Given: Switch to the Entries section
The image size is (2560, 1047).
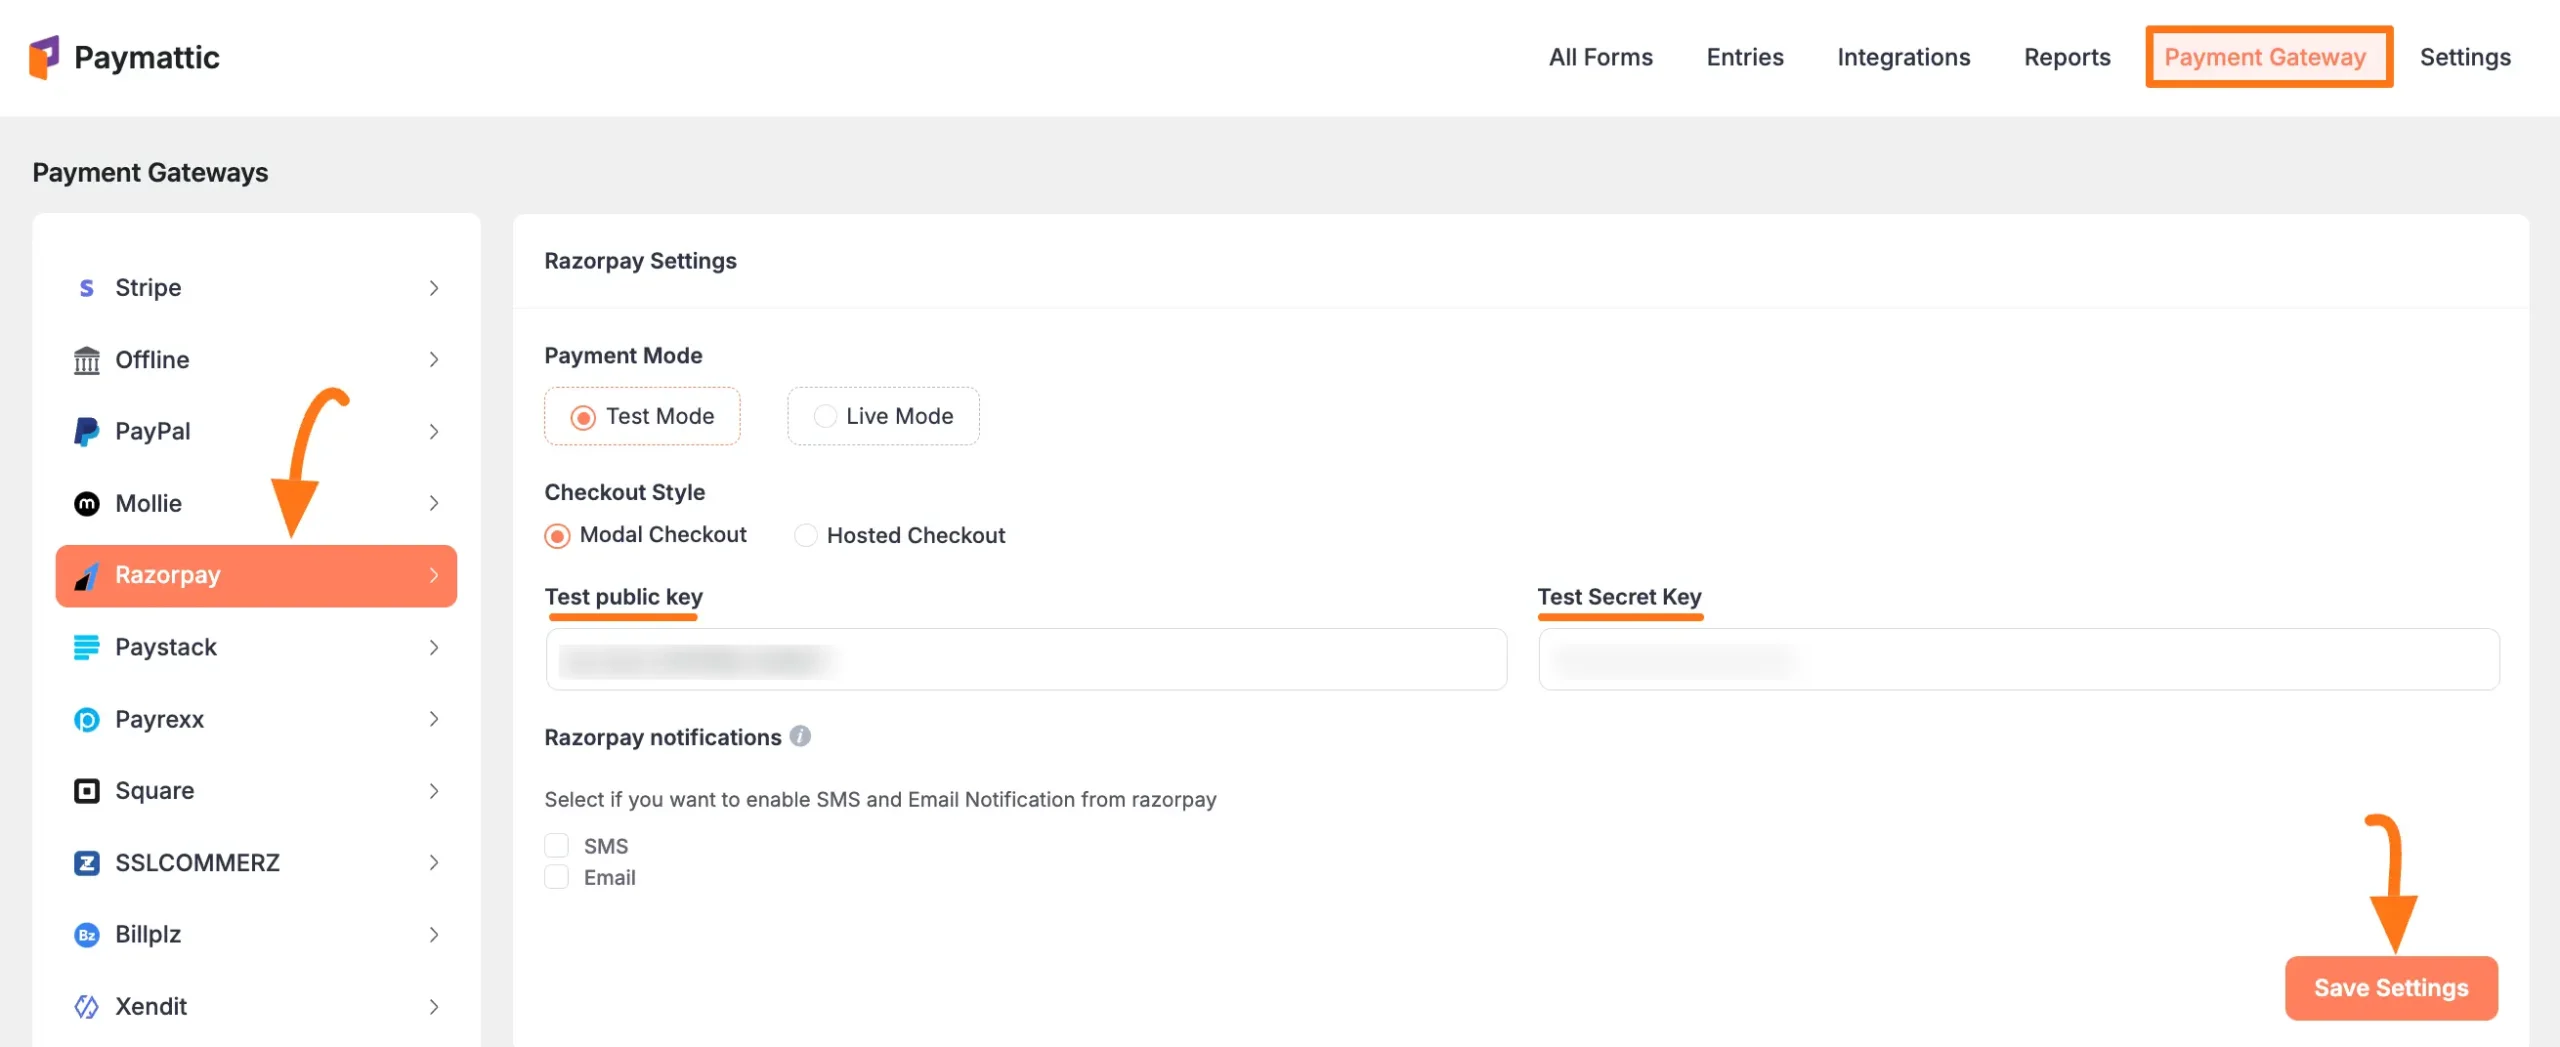Looking at the screenshot, I should pyautogui.click(x=1744, y=57).
